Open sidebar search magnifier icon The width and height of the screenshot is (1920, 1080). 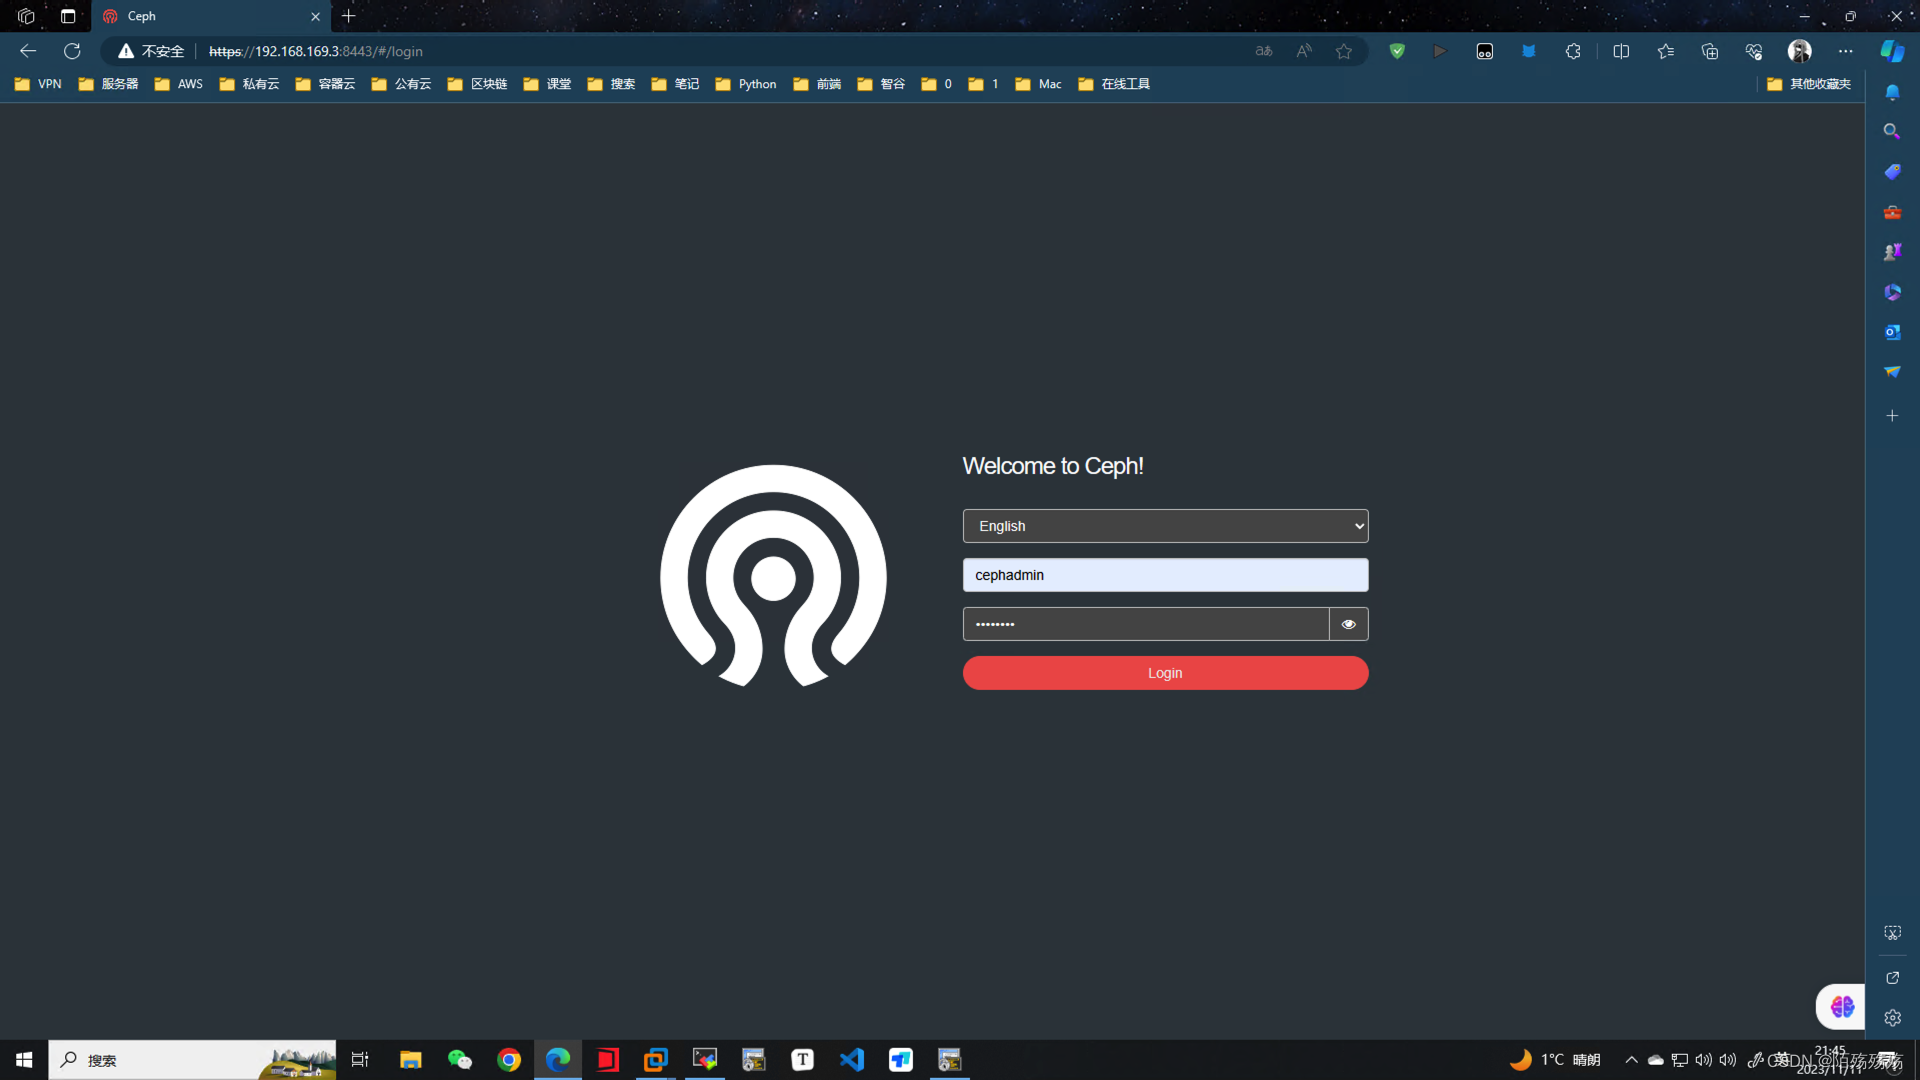[x=1892, y=131]
